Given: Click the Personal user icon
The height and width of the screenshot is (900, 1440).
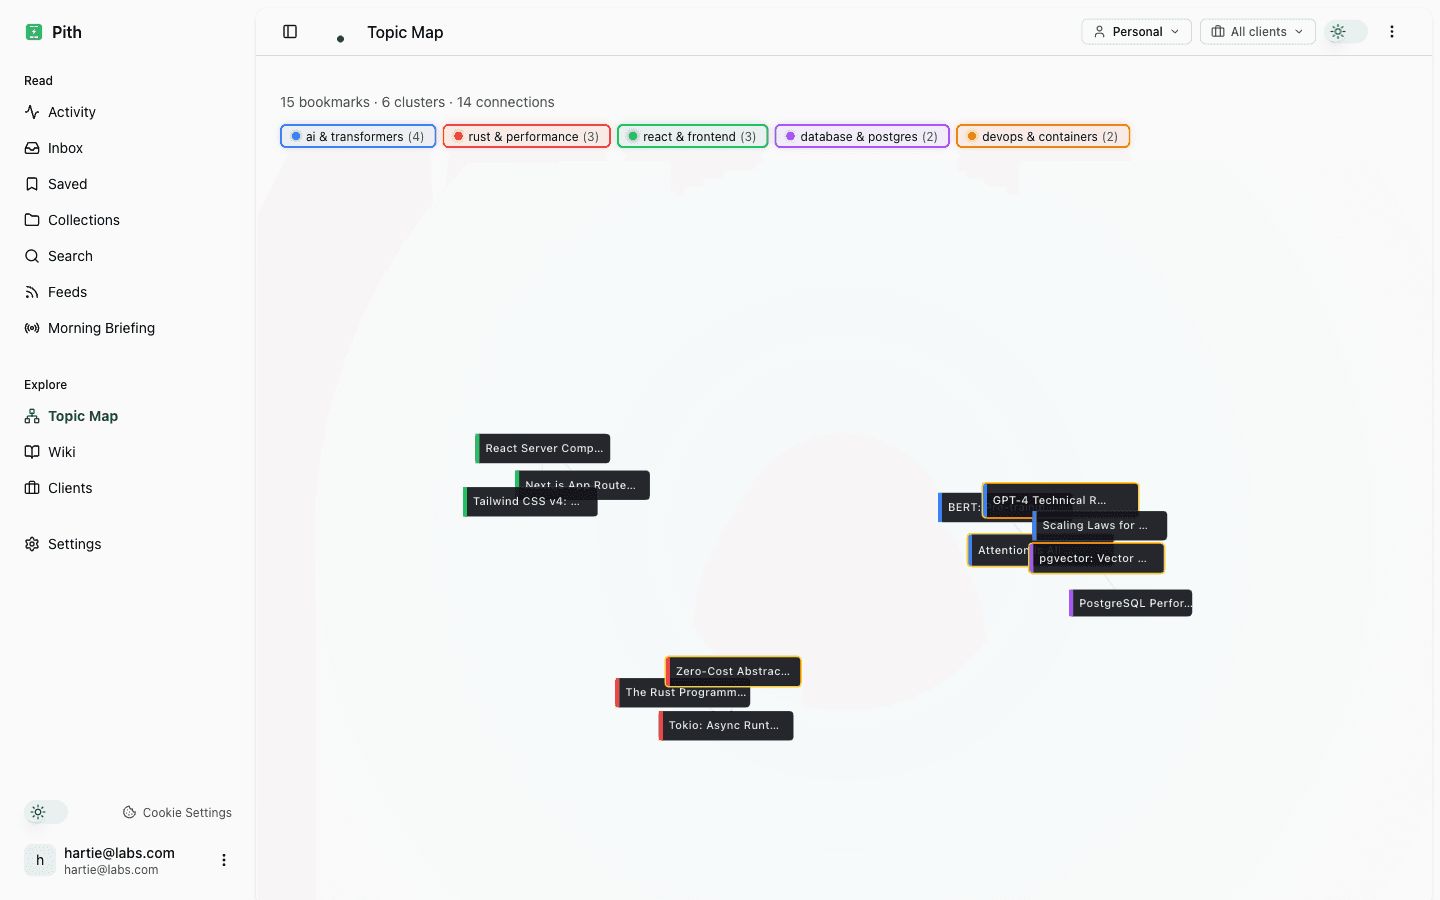Looking at the screenshot, I should click(1099, 32).
